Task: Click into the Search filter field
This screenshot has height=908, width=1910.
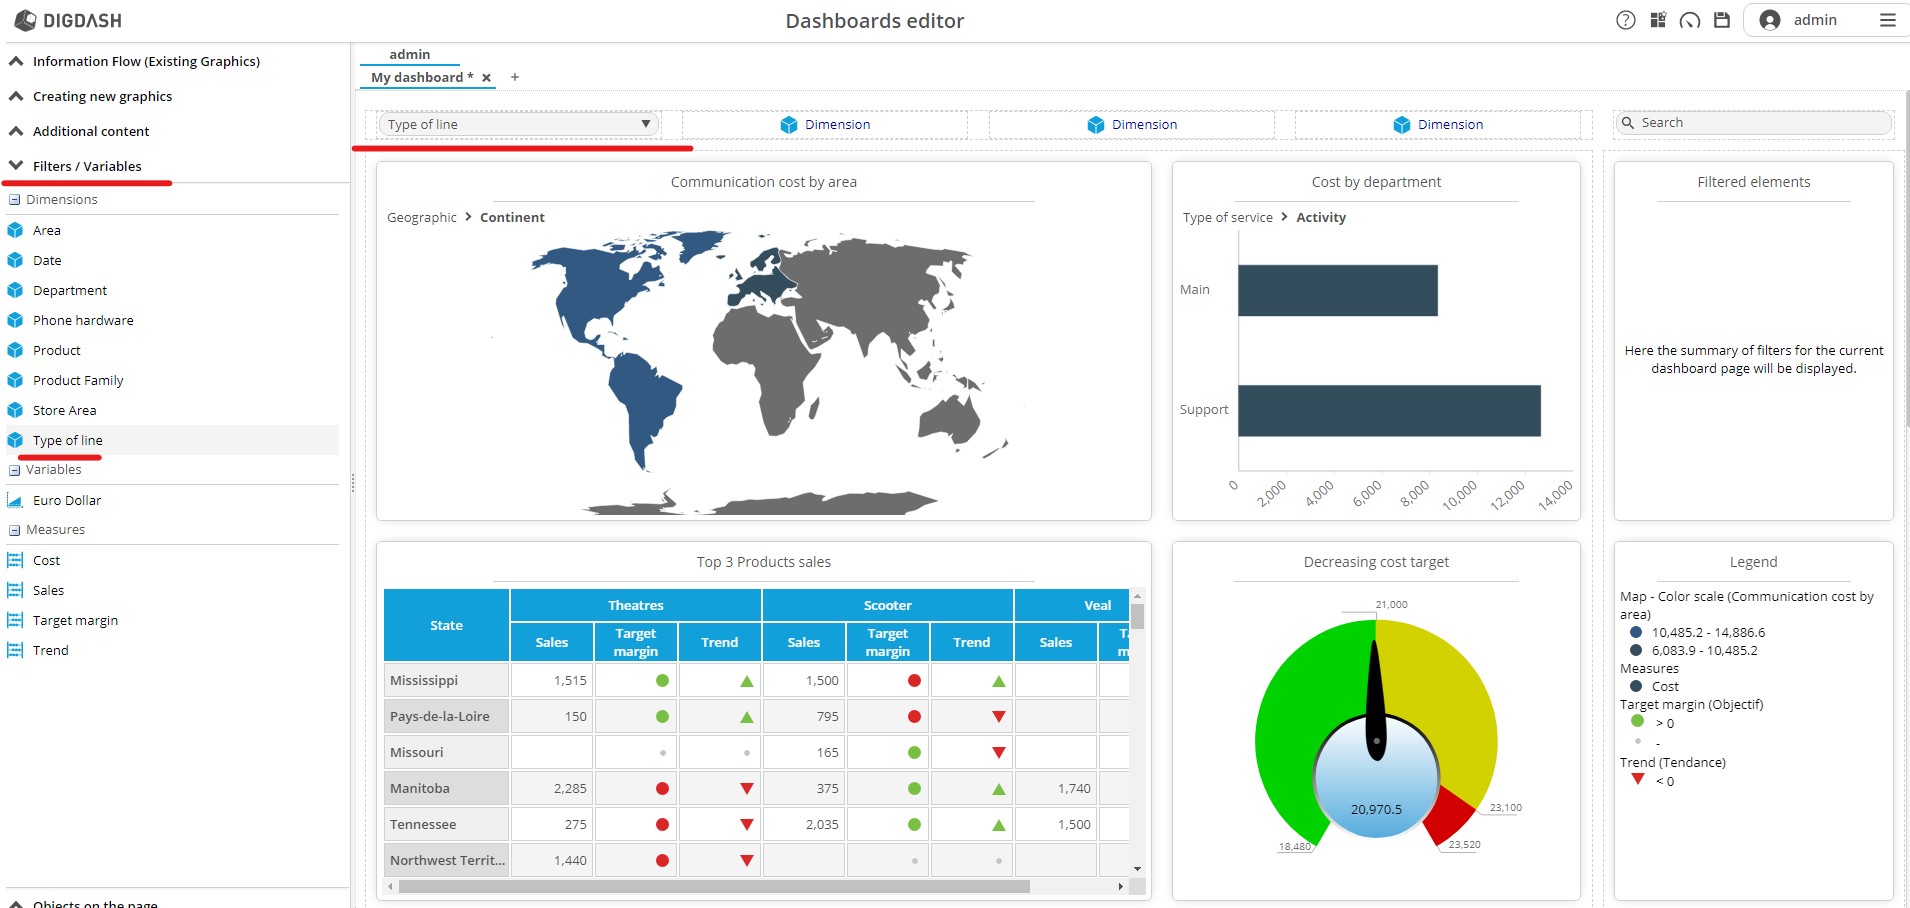Action: (1762, 123)
